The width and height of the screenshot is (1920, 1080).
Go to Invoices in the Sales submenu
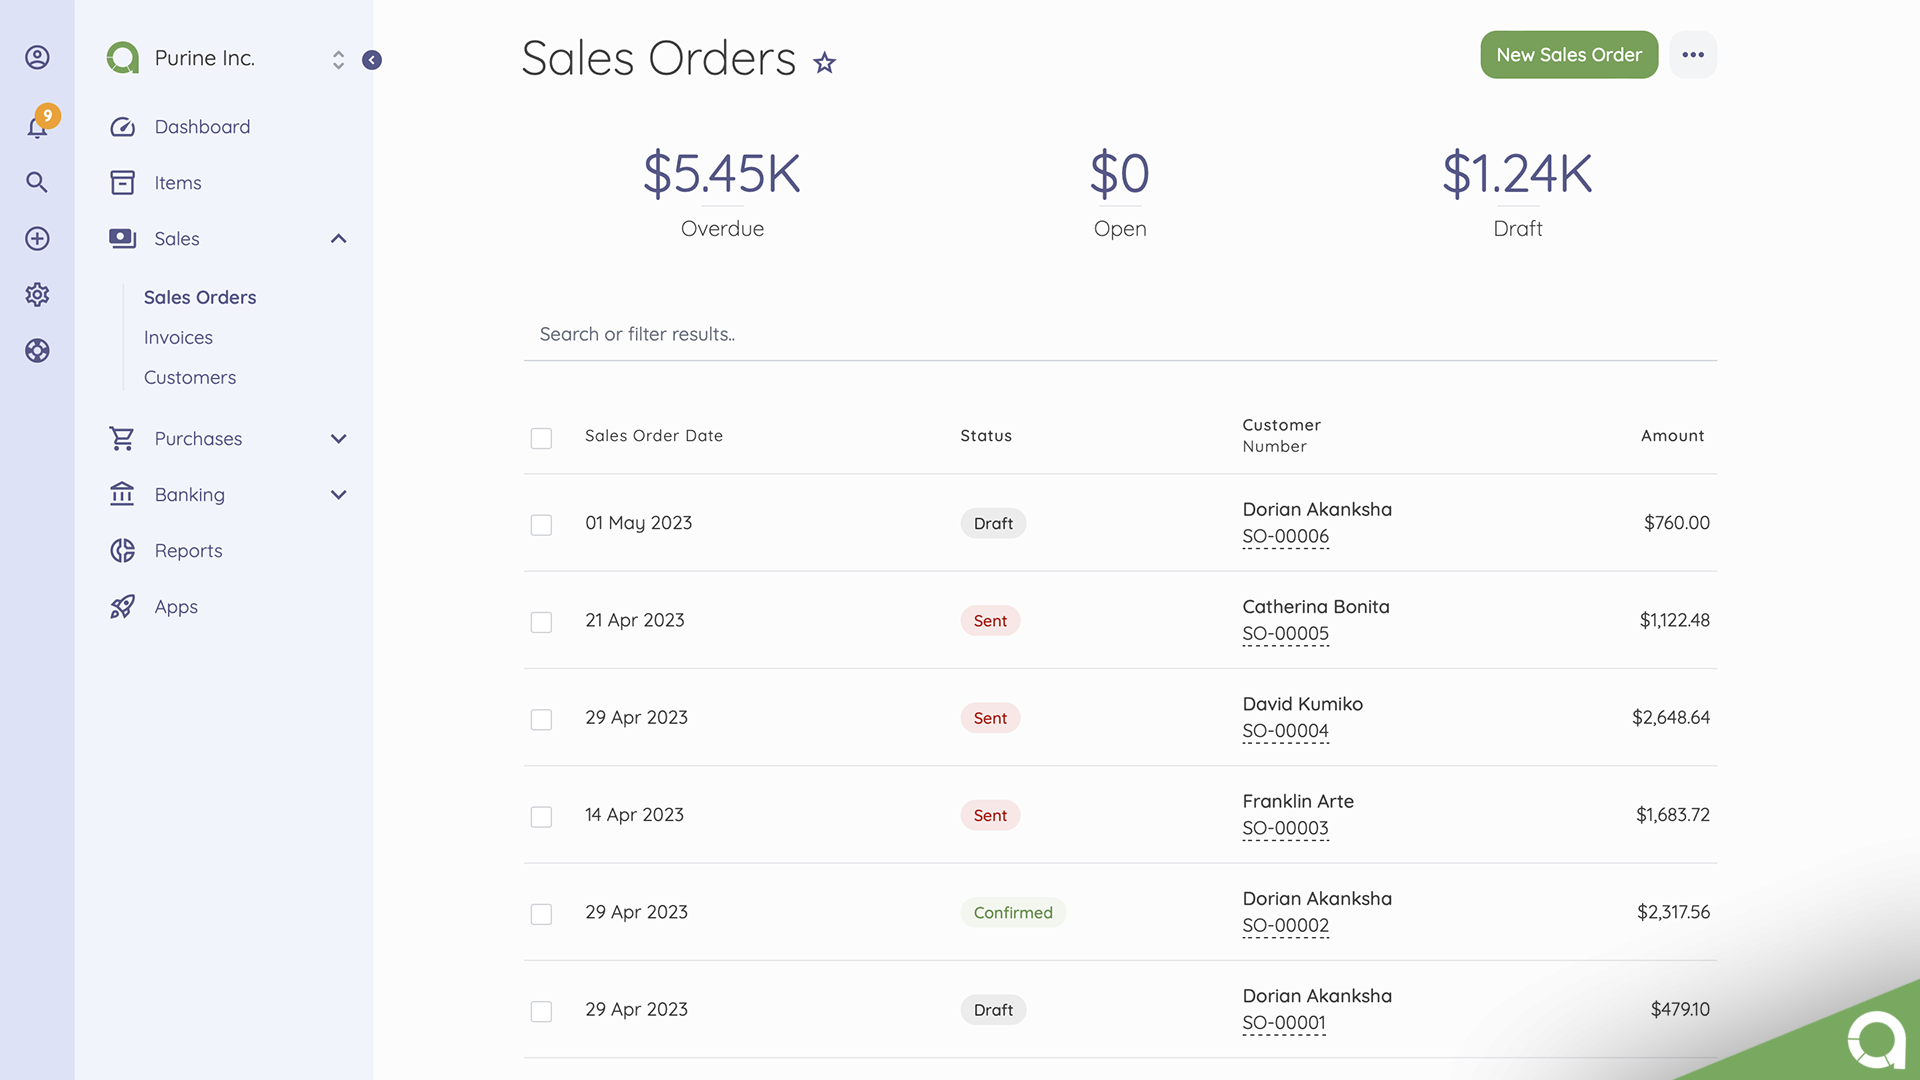point(178,337)
